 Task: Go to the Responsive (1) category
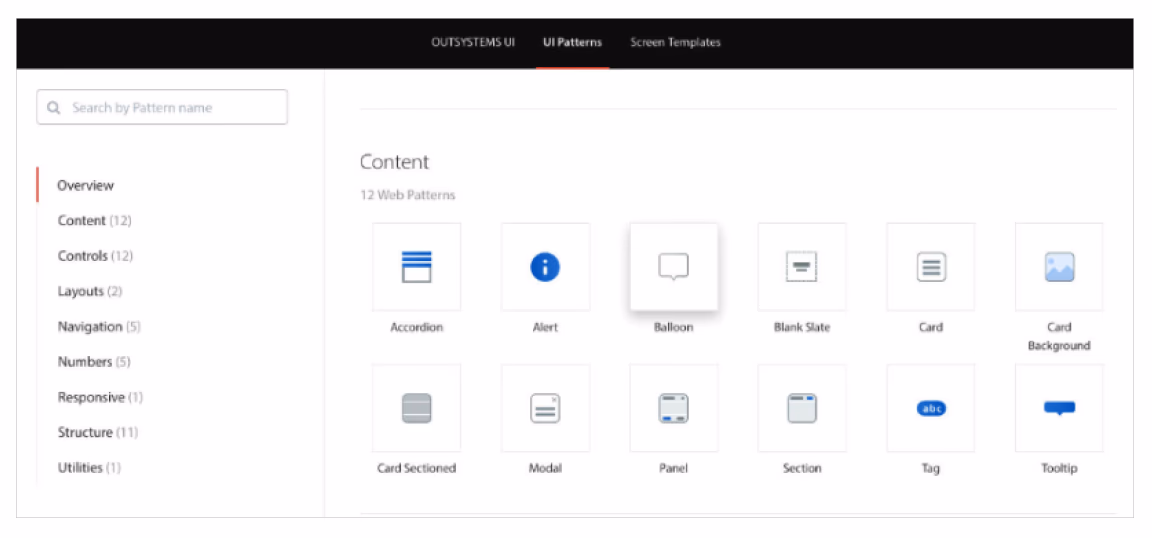101,397
